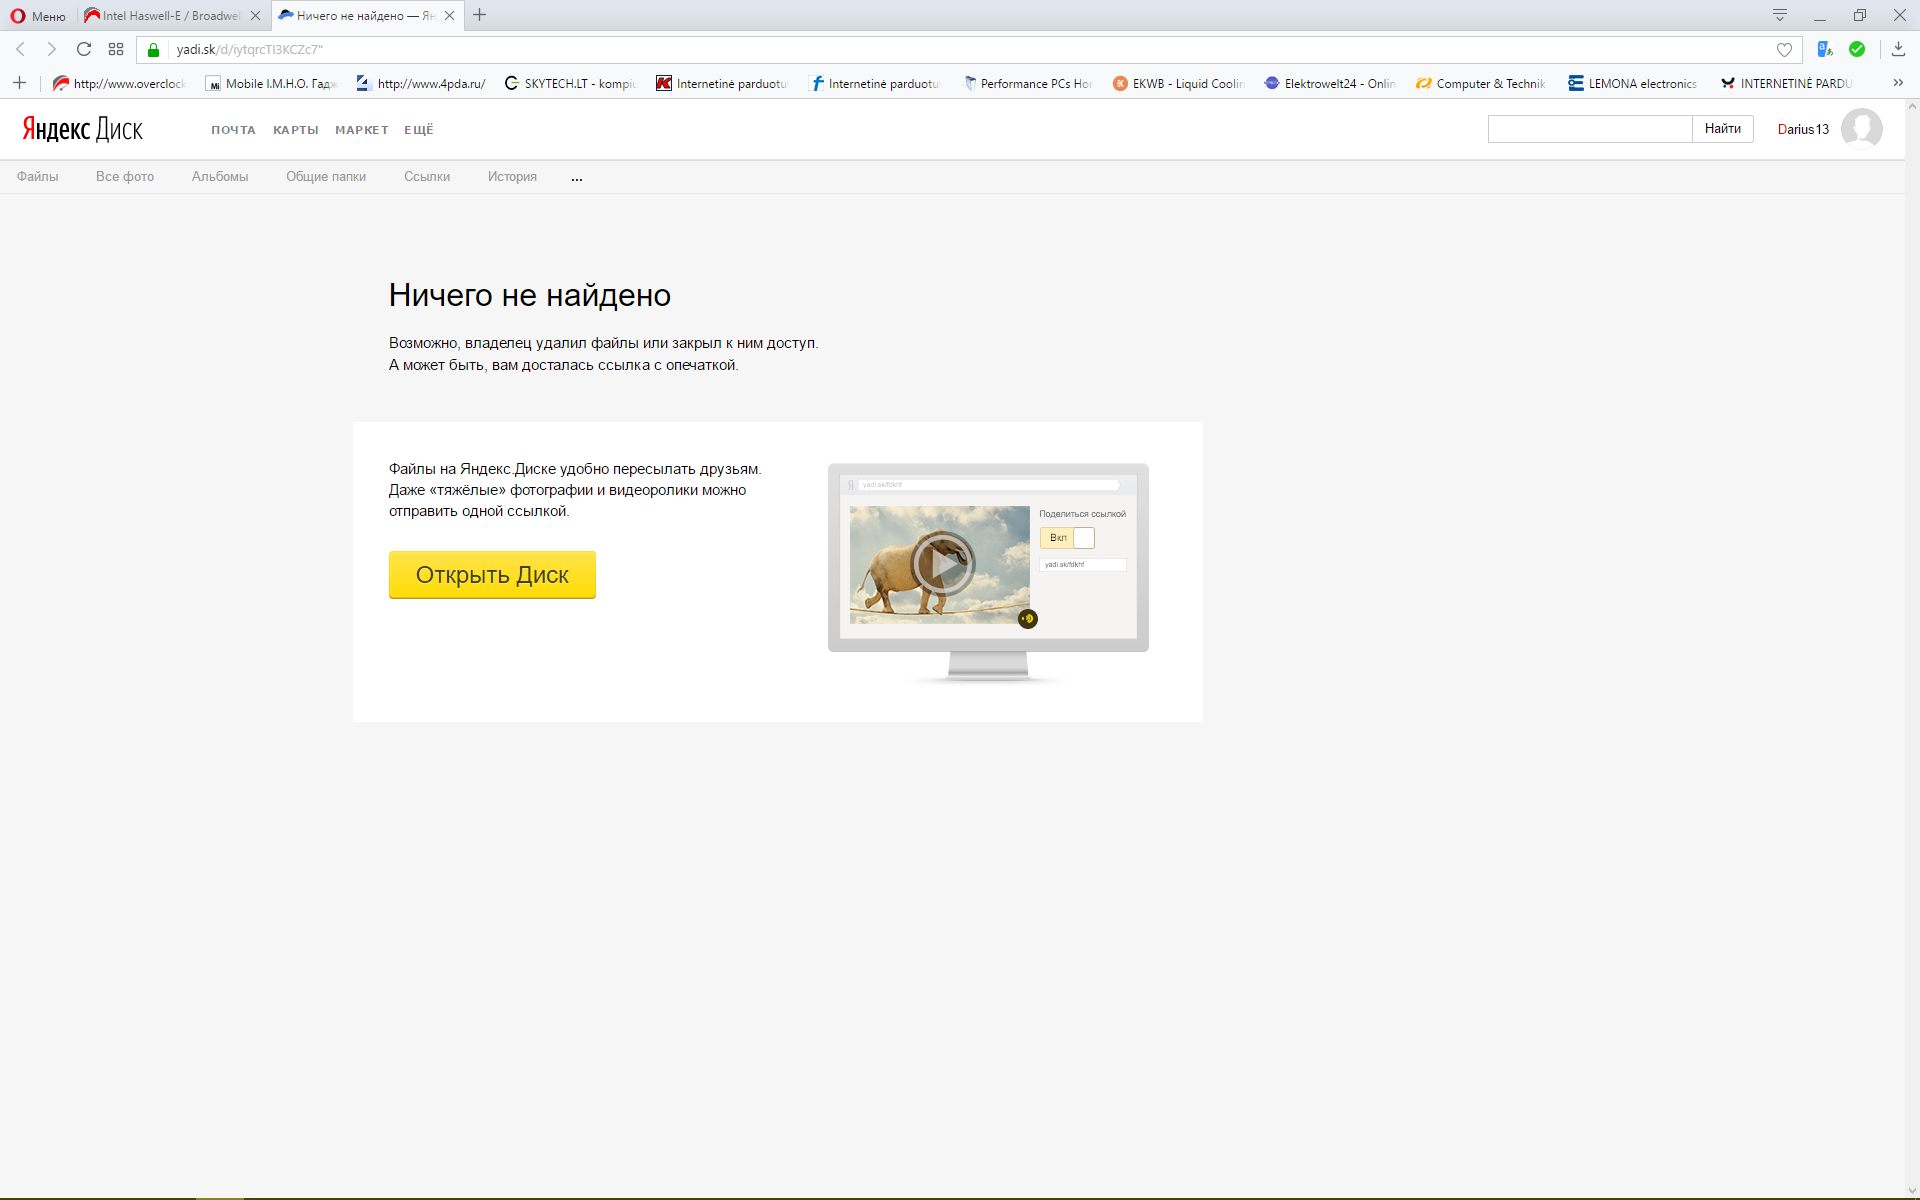The image size is (1920, 1200).
Task: Open the Файлы section
Action: pyautogui.click(x=37, y=177)
